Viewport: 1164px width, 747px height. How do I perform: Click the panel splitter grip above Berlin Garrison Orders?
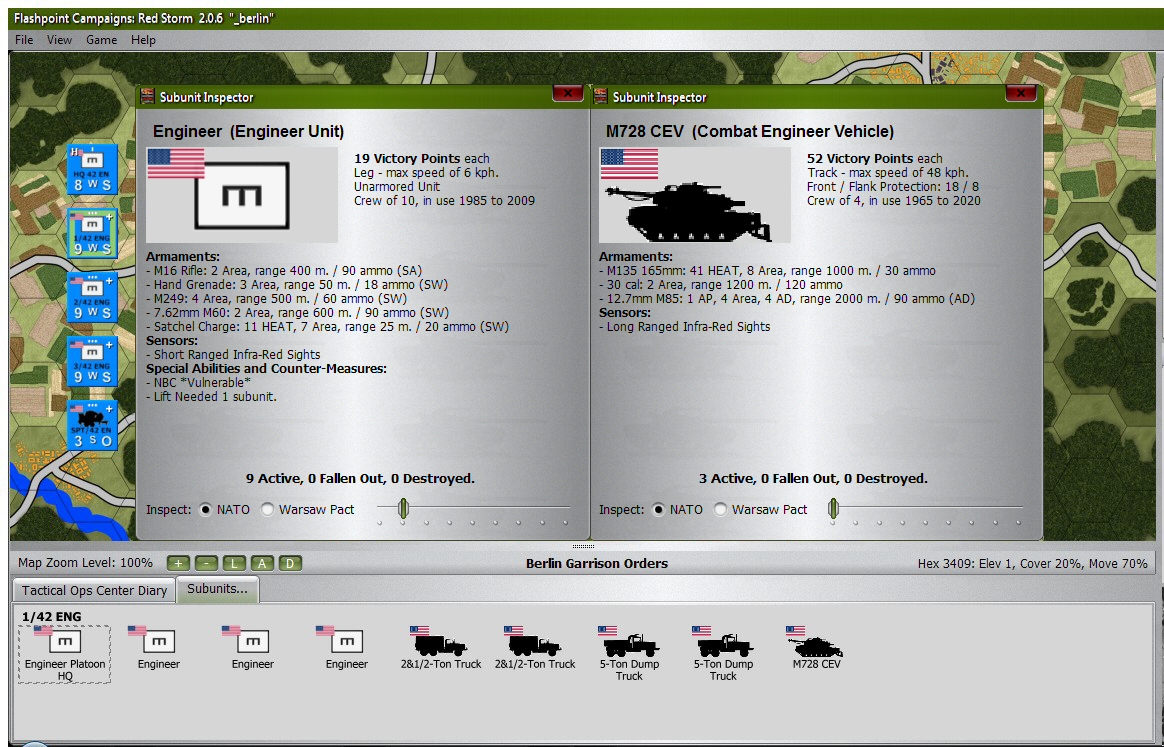point(583,546)
